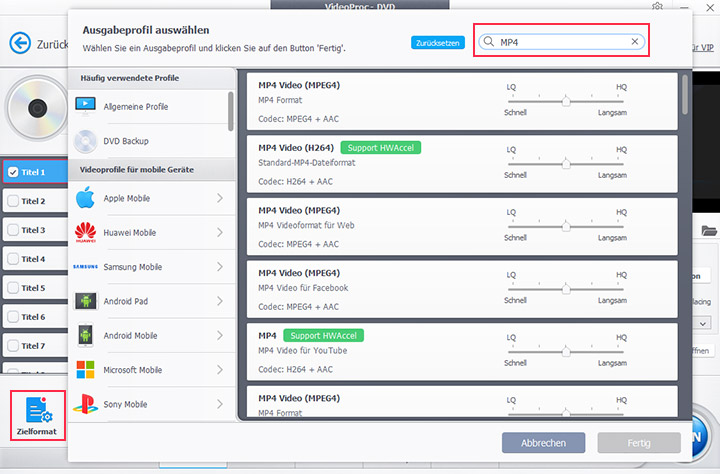
Task: Click the 'Häufig verwendete Profile' header
Action: (130, 78)
